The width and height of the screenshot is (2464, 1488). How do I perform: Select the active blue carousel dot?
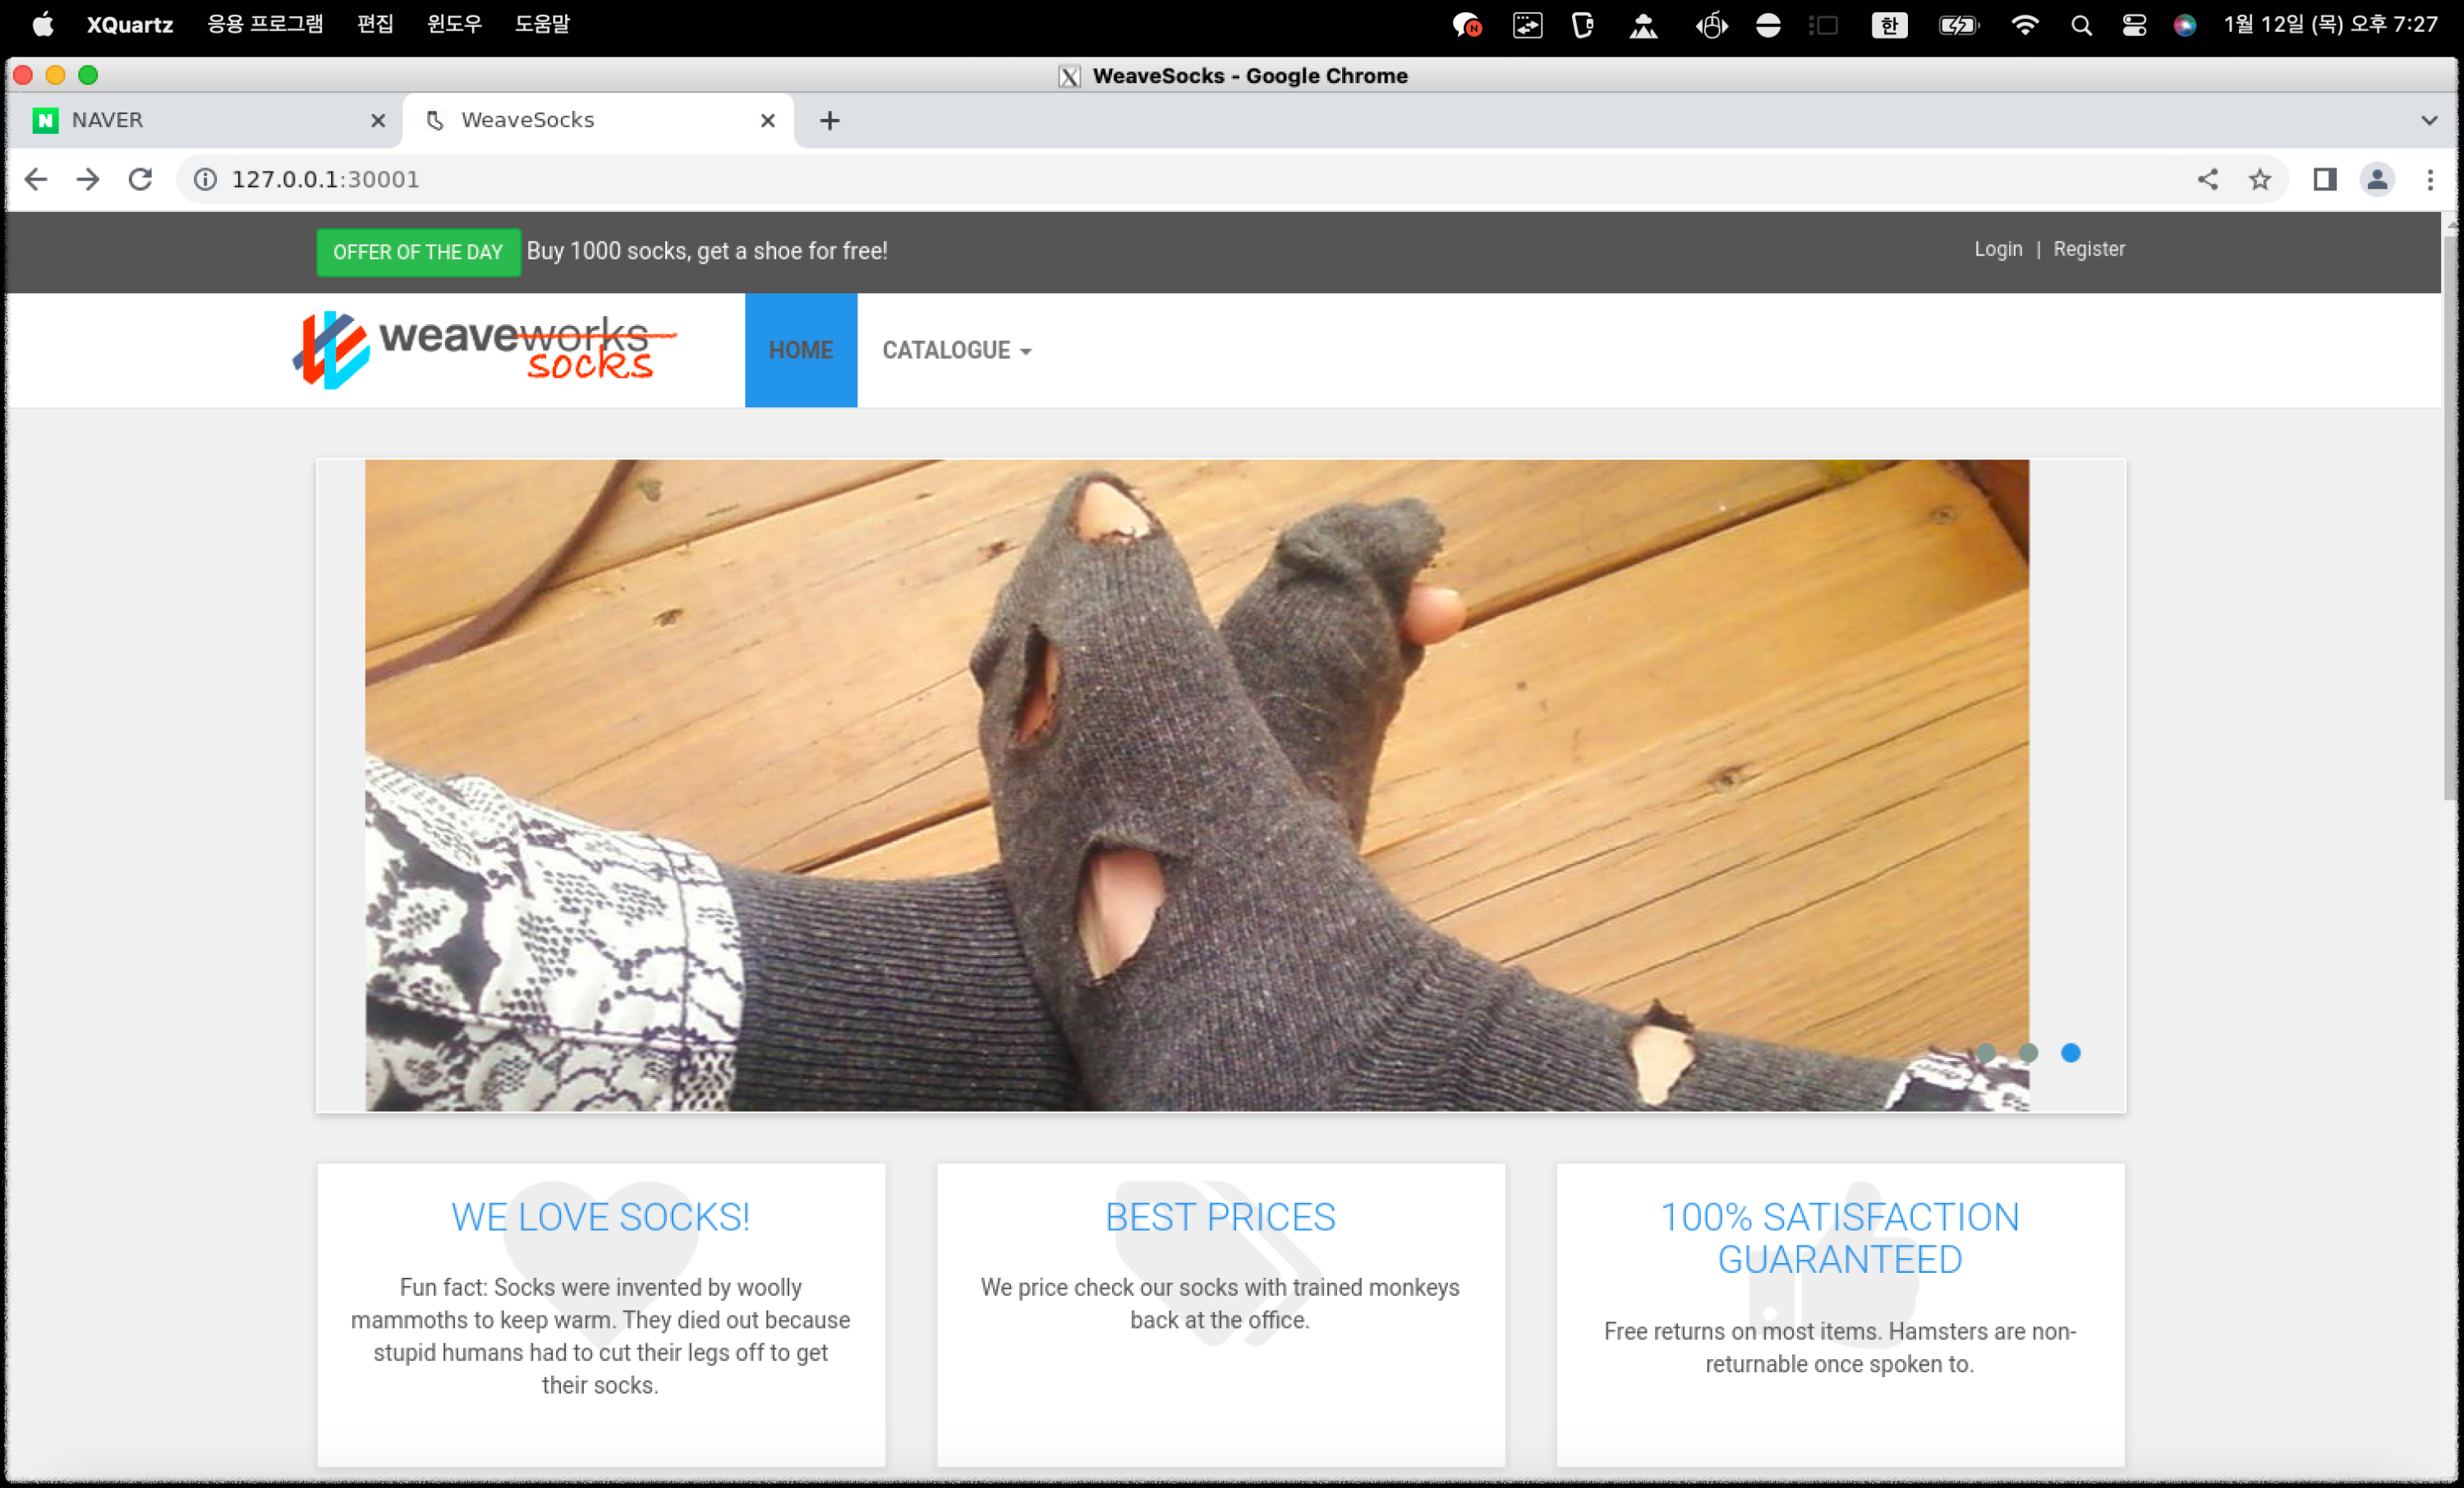point(2071,1053)
